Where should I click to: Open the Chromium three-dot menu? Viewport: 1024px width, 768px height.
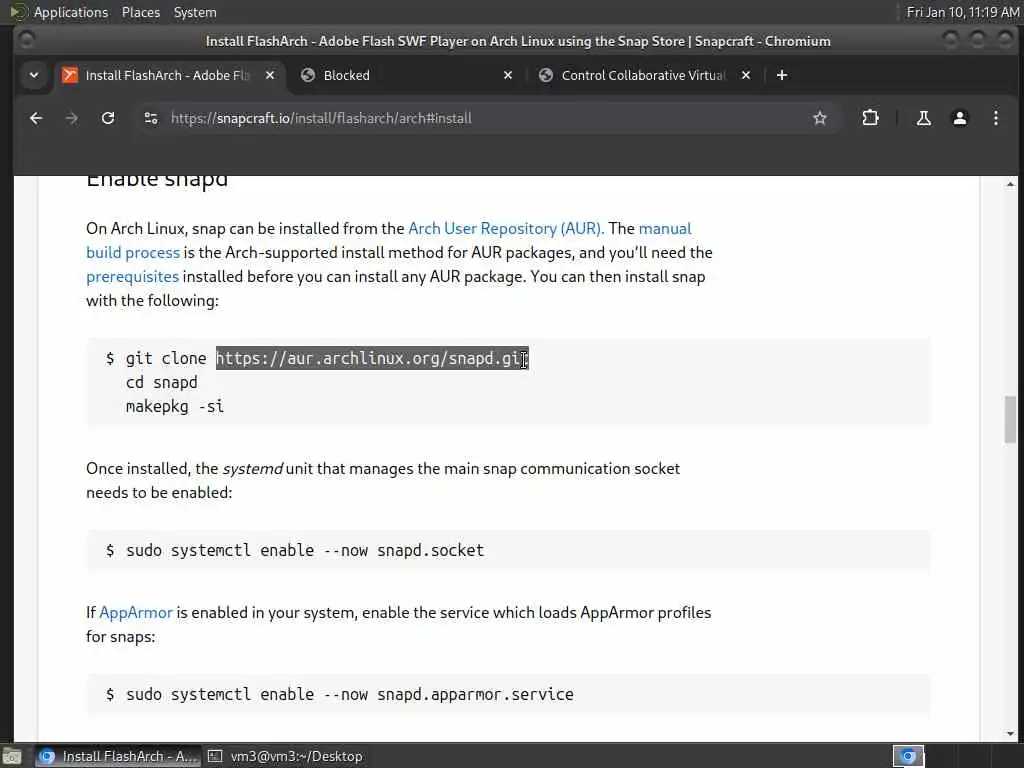pyautogui.click(x=995, y=118)
